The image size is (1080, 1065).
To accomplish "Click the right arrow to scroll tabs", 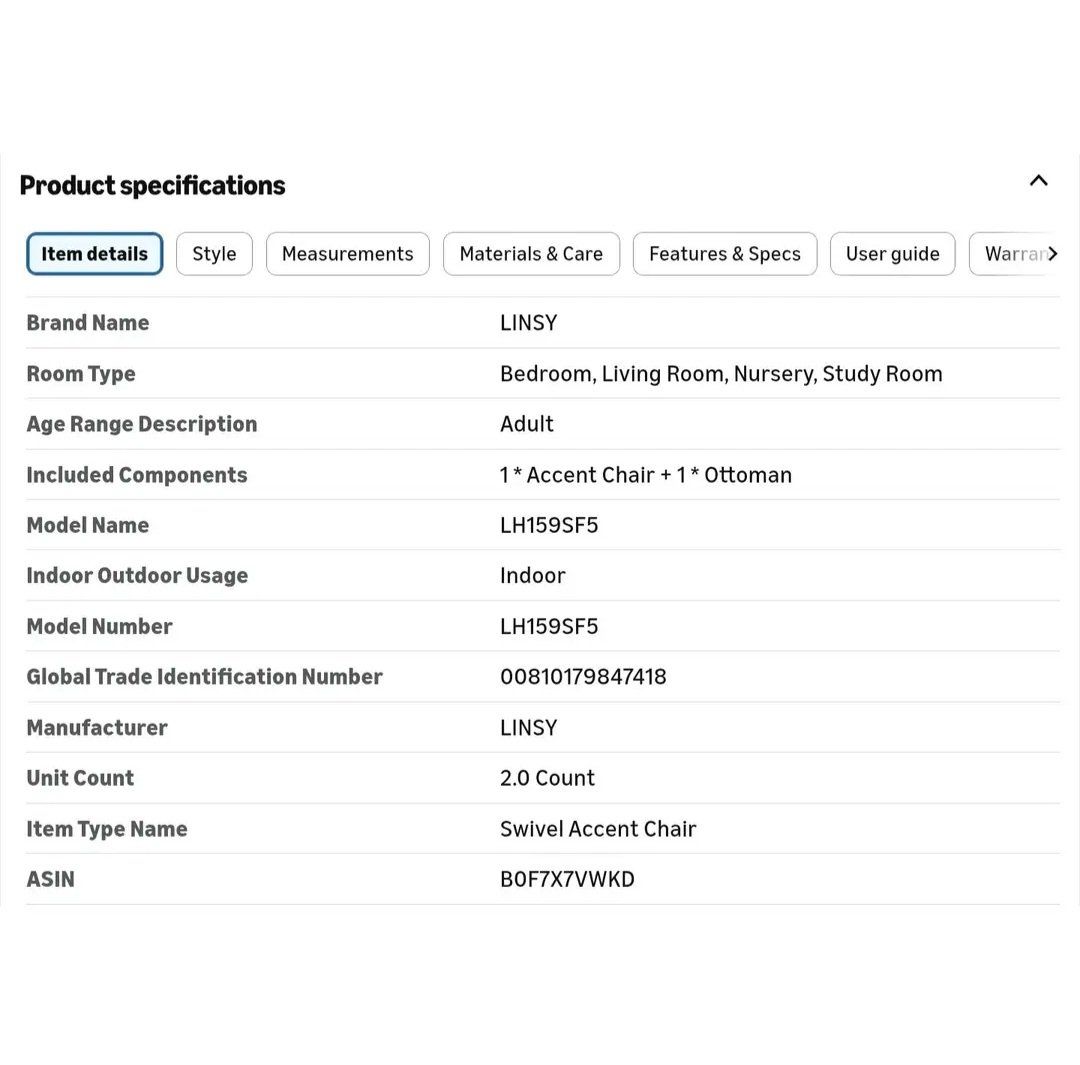I will pos(1052,254).
